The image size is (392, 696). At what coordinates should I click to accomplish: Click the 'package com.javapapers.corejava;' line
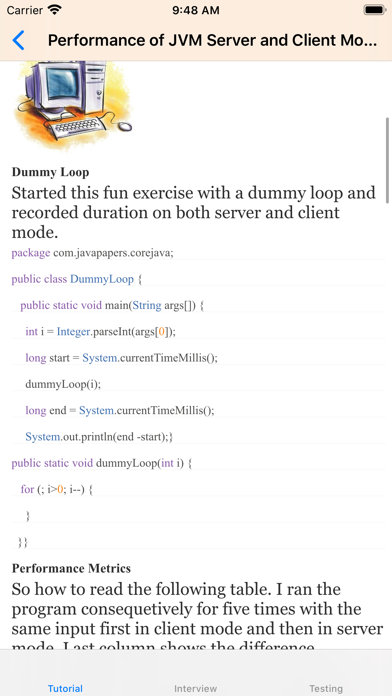(92, 253)
